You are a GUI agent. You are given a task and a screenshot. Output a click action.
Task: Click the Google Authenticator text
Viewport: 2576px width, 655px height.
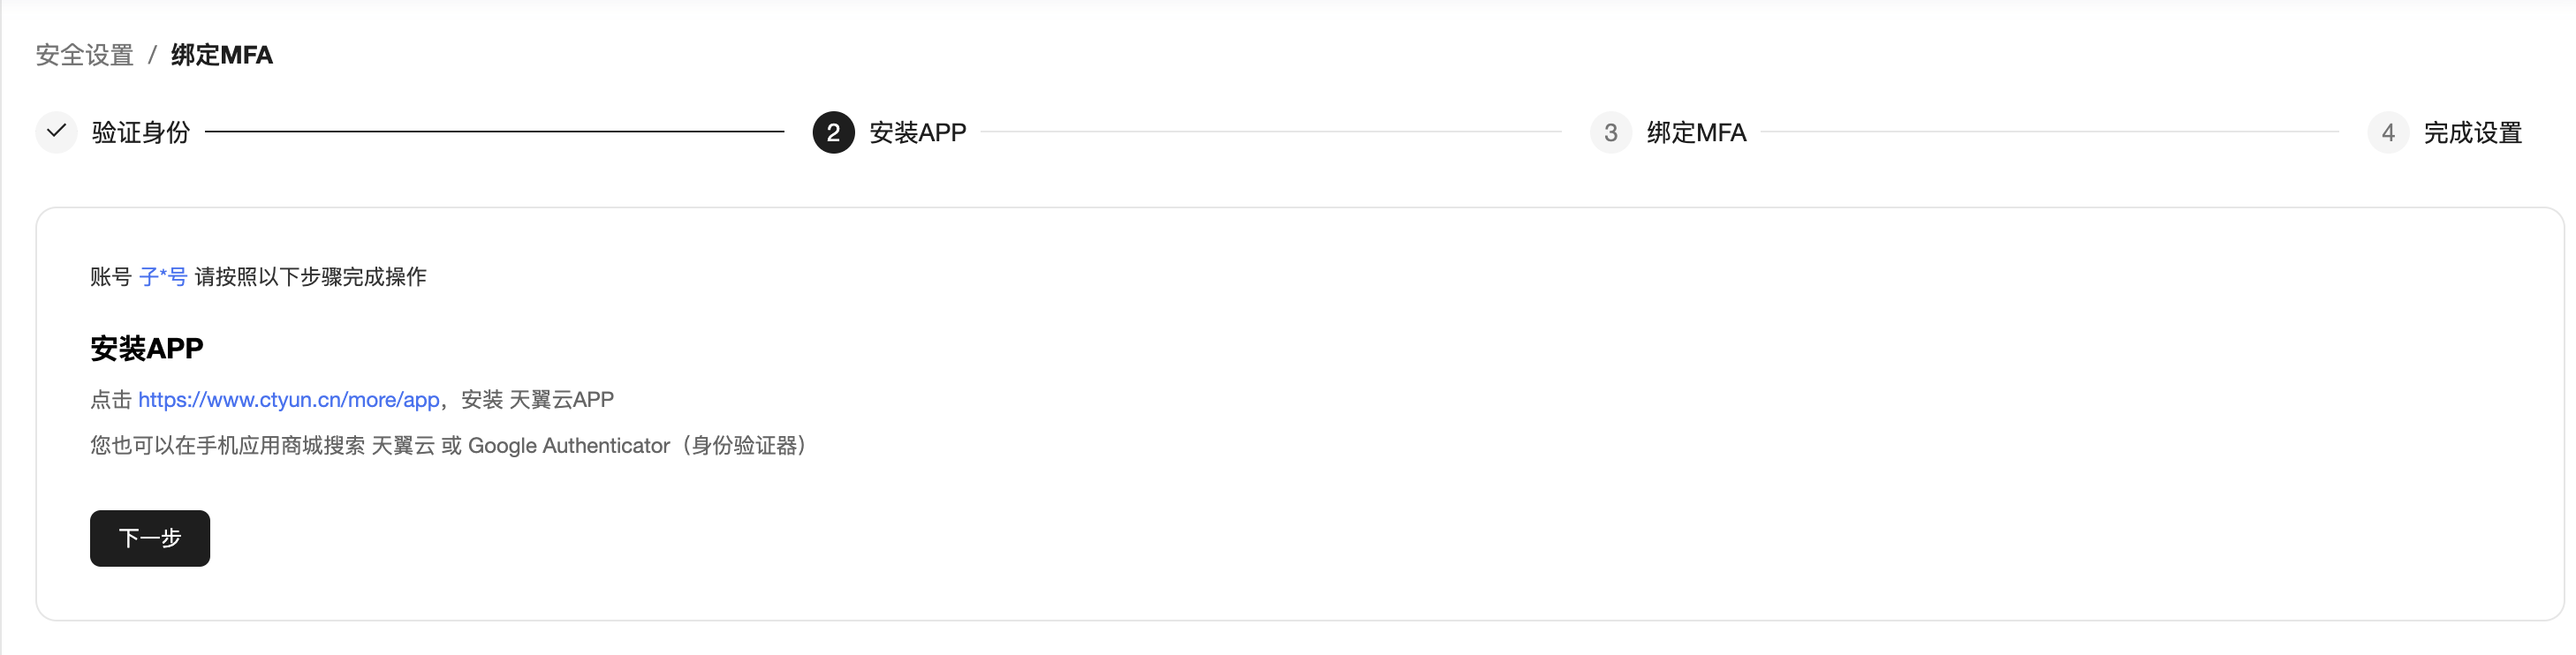coord(568,446)
